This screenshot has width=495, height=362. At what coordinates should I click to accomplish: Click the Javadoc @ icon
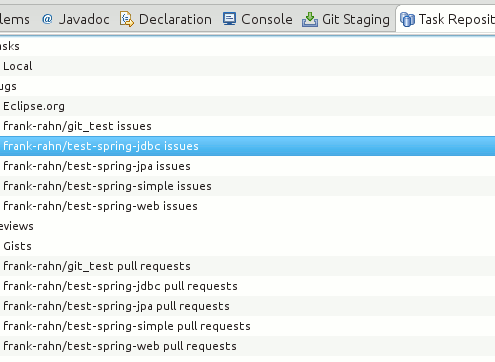(x=47, y=19)
